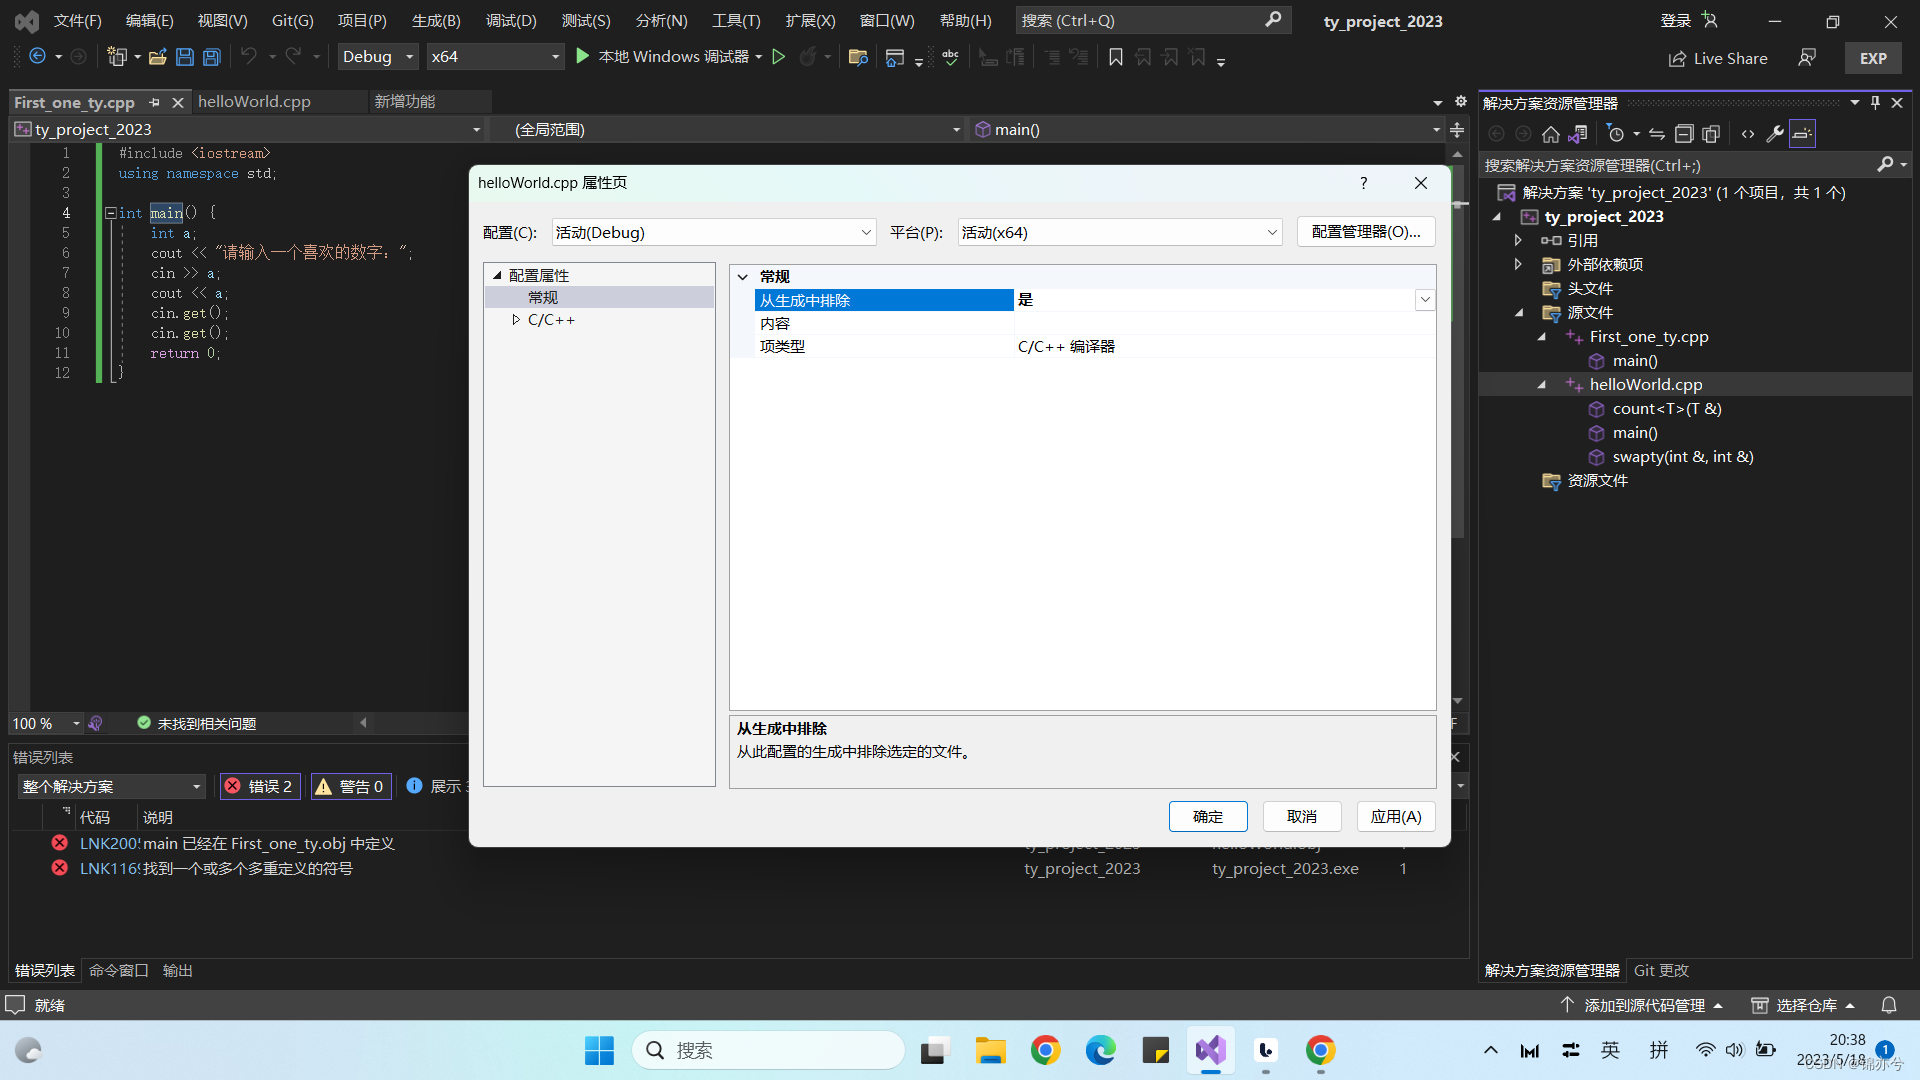Click the Save All toolbar icon

(x=211, y=57)
